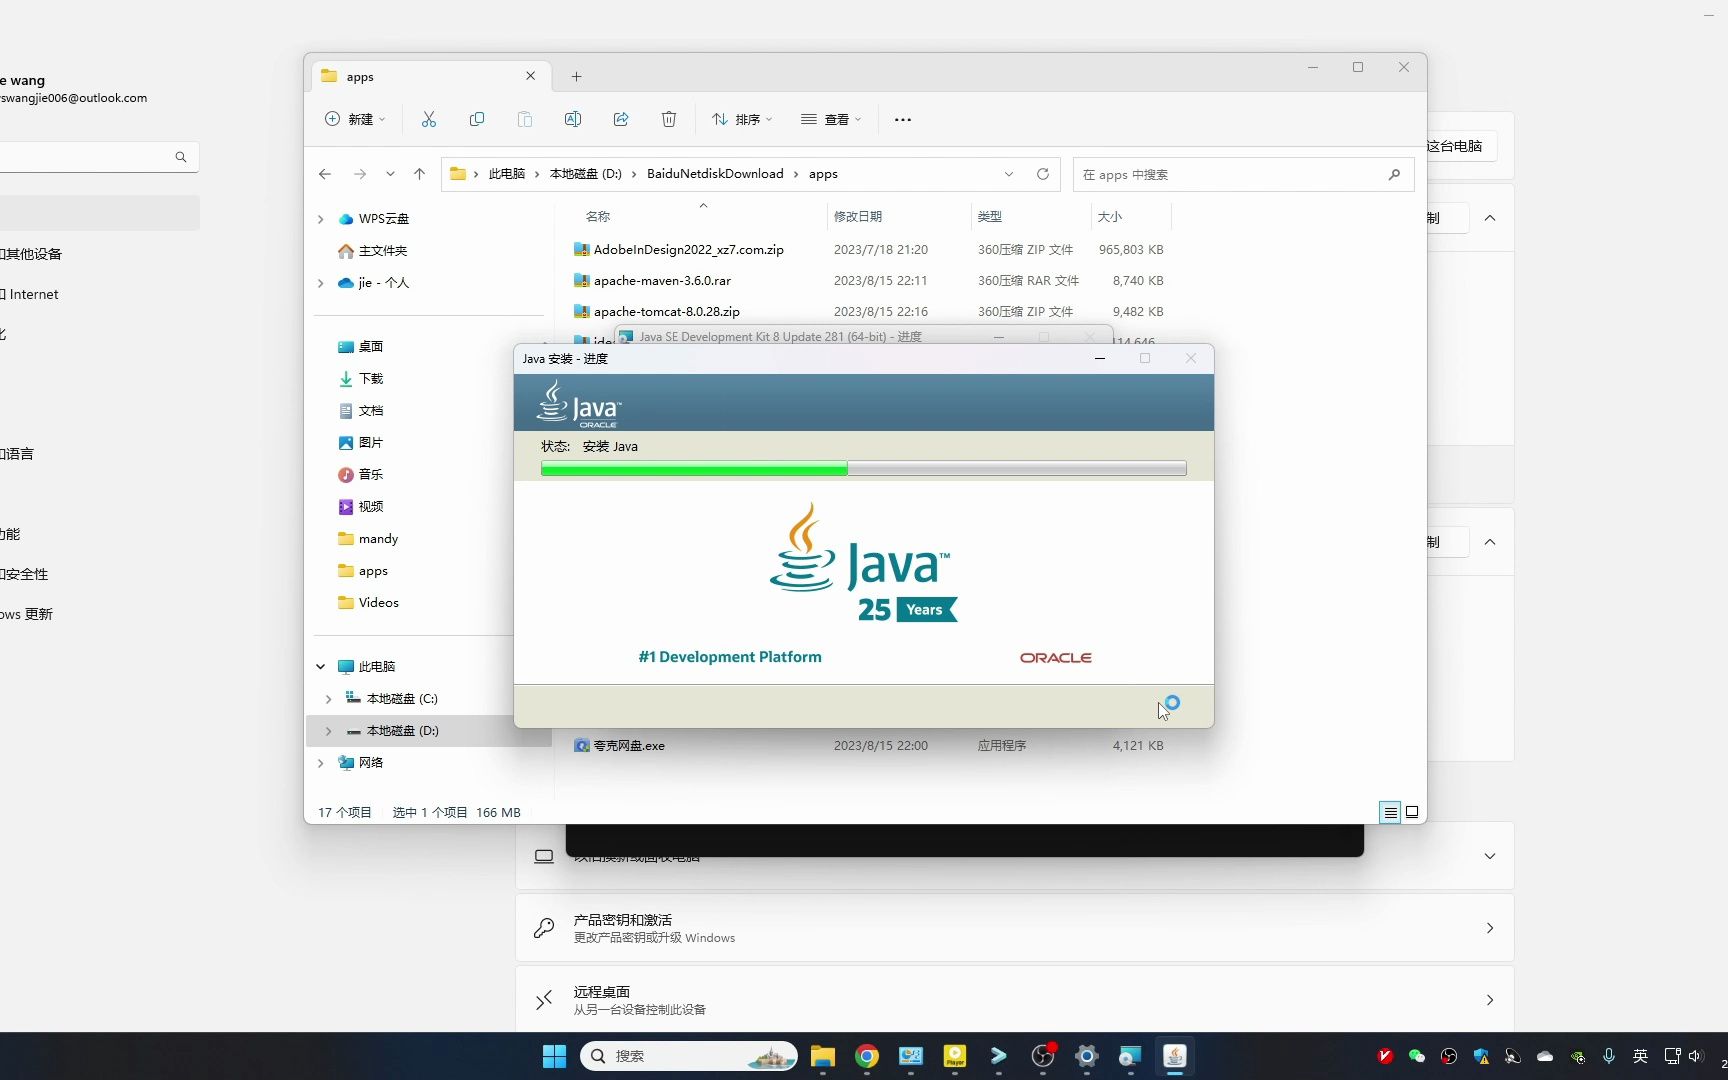This screenshot has width=1728, height=1080.
Task: Click the Paste icon in Explorer toolbar
Action: click(x=525, y=119)
